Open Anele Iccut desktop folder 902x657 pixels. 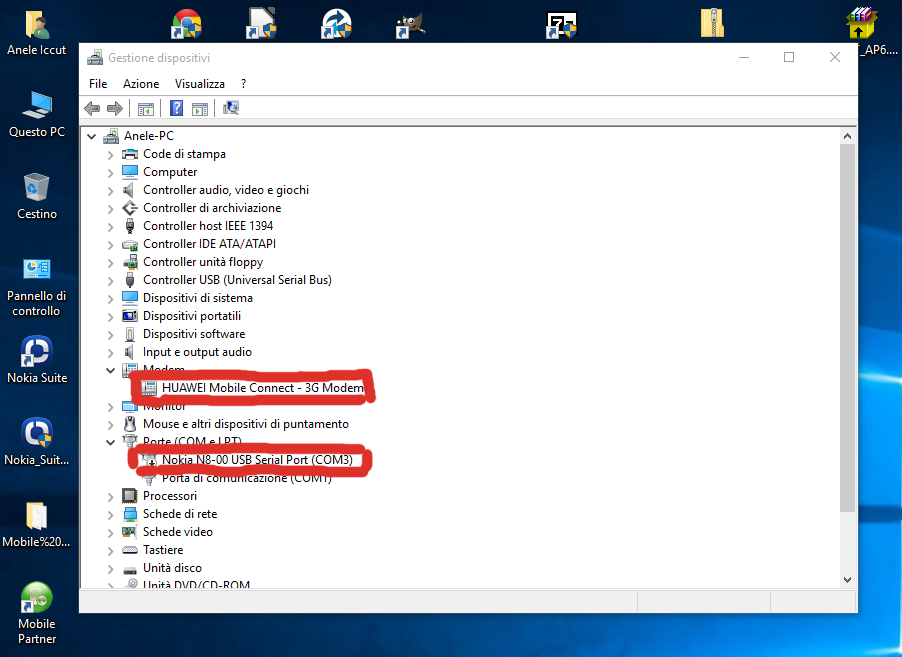[x=37, y=33]
